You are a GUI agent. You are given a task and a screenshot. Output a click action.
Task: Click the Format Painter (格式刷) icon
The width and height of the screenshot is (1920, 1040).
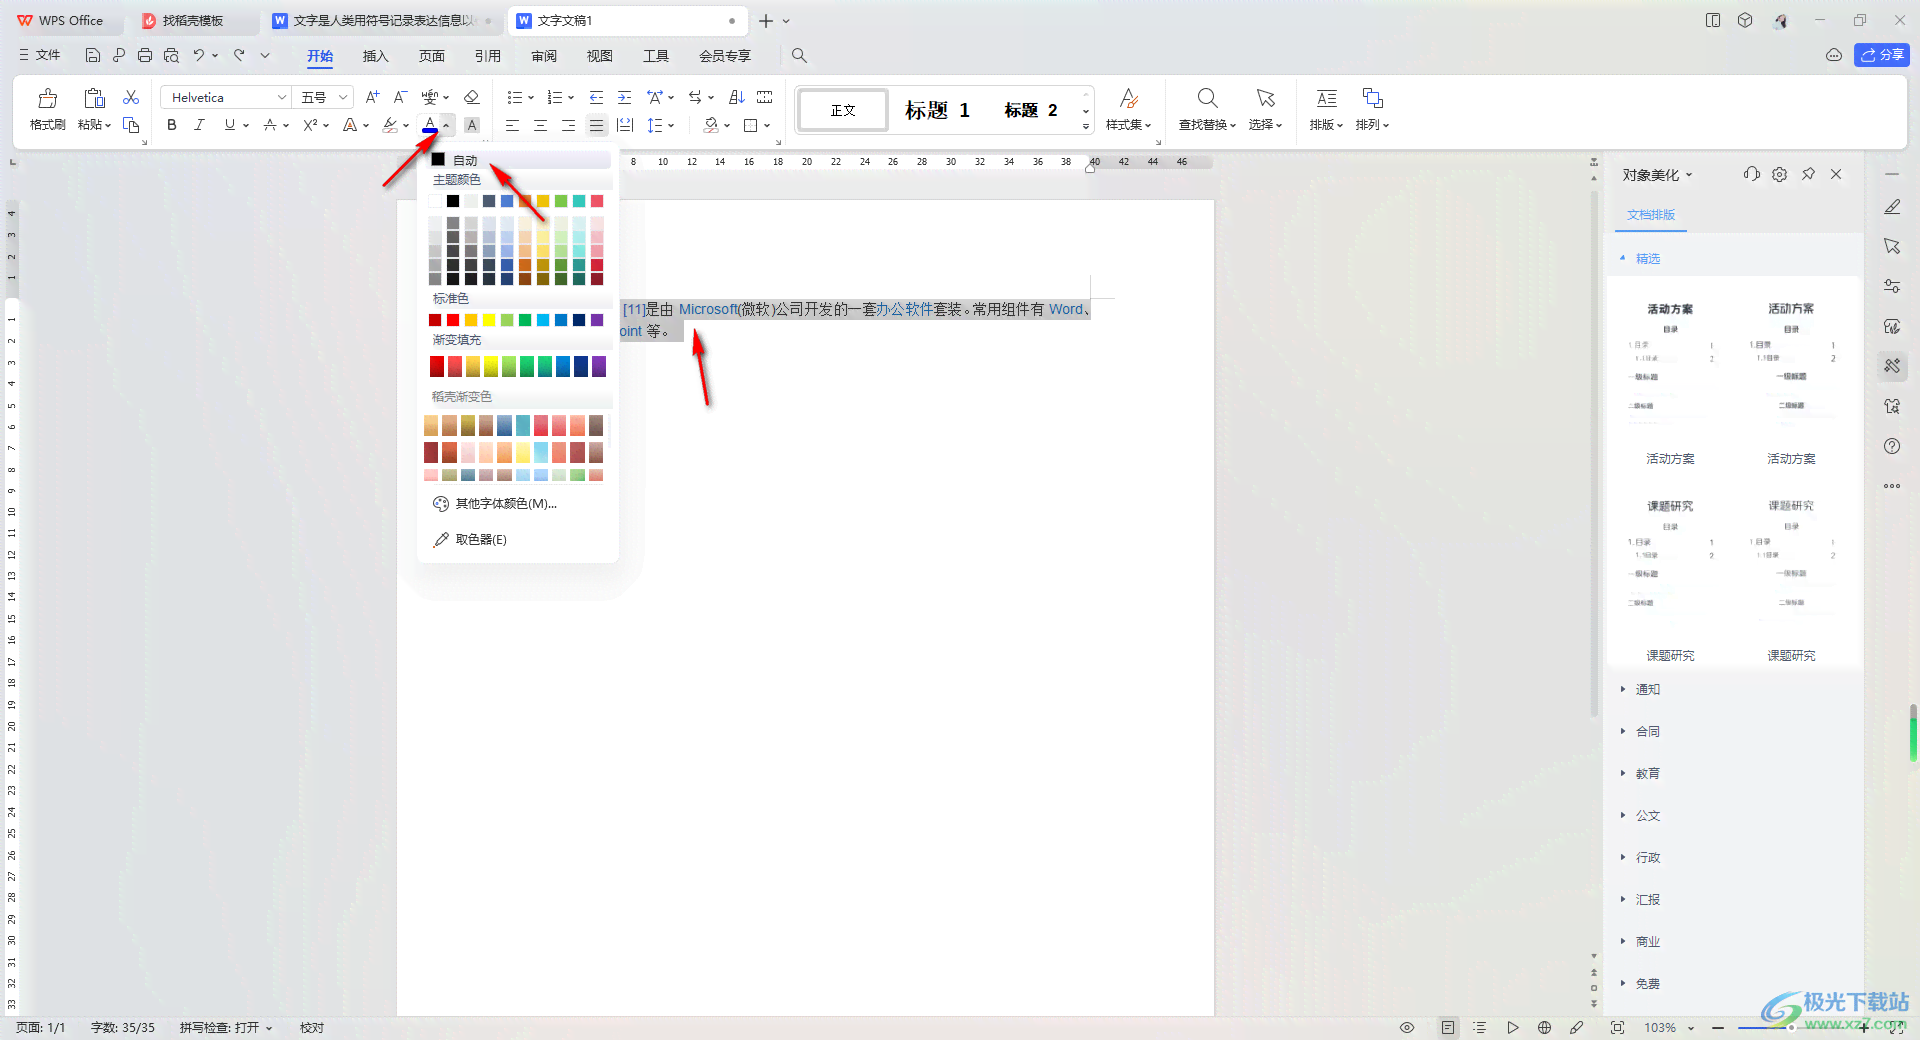pyautogui.click(x=47, y=98)
